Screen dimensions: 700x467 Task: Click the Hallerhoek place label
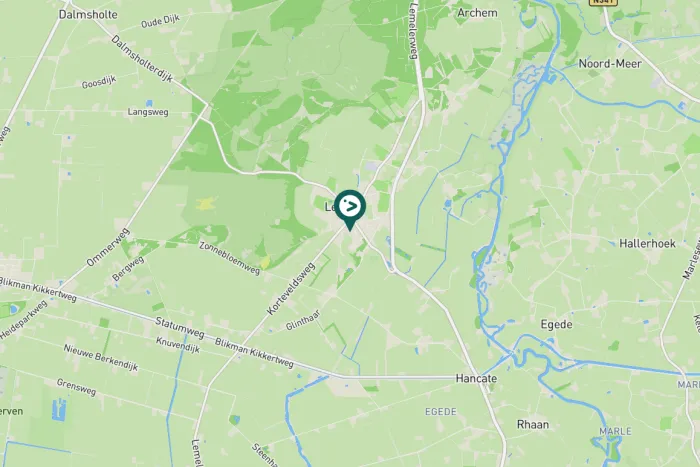647,243
